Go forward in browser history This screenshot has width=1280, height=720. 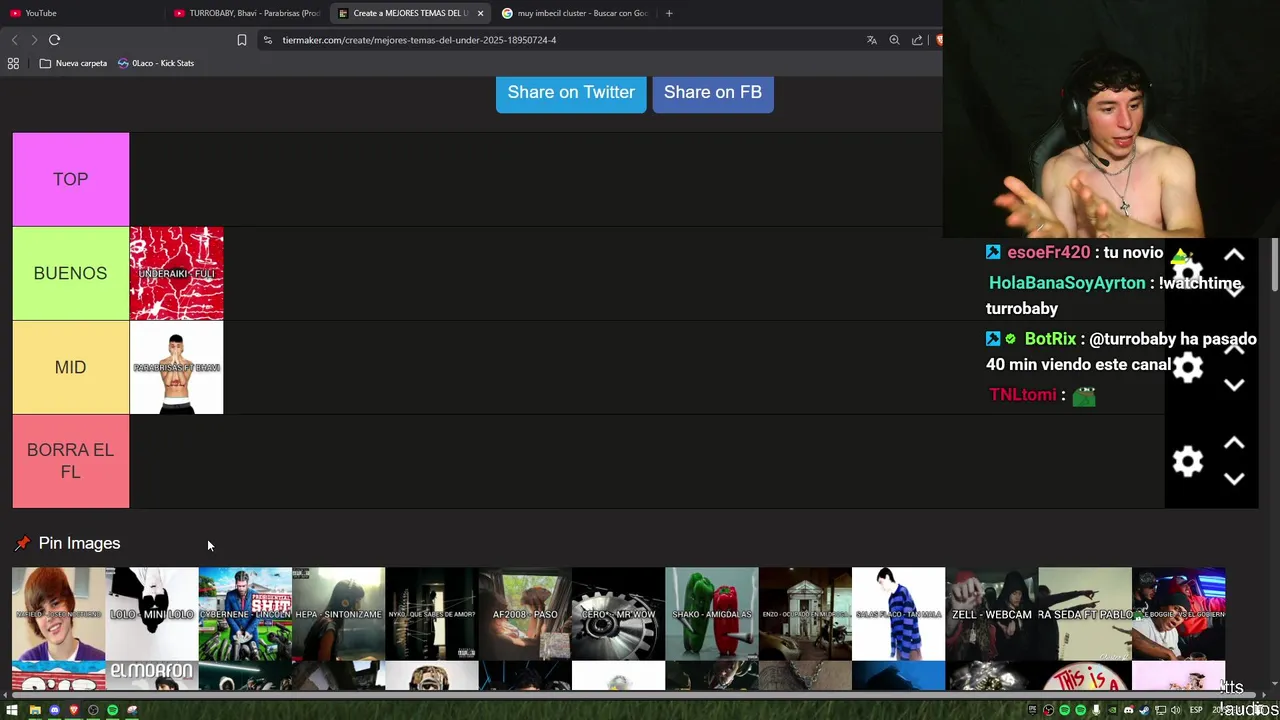[34, 40]
